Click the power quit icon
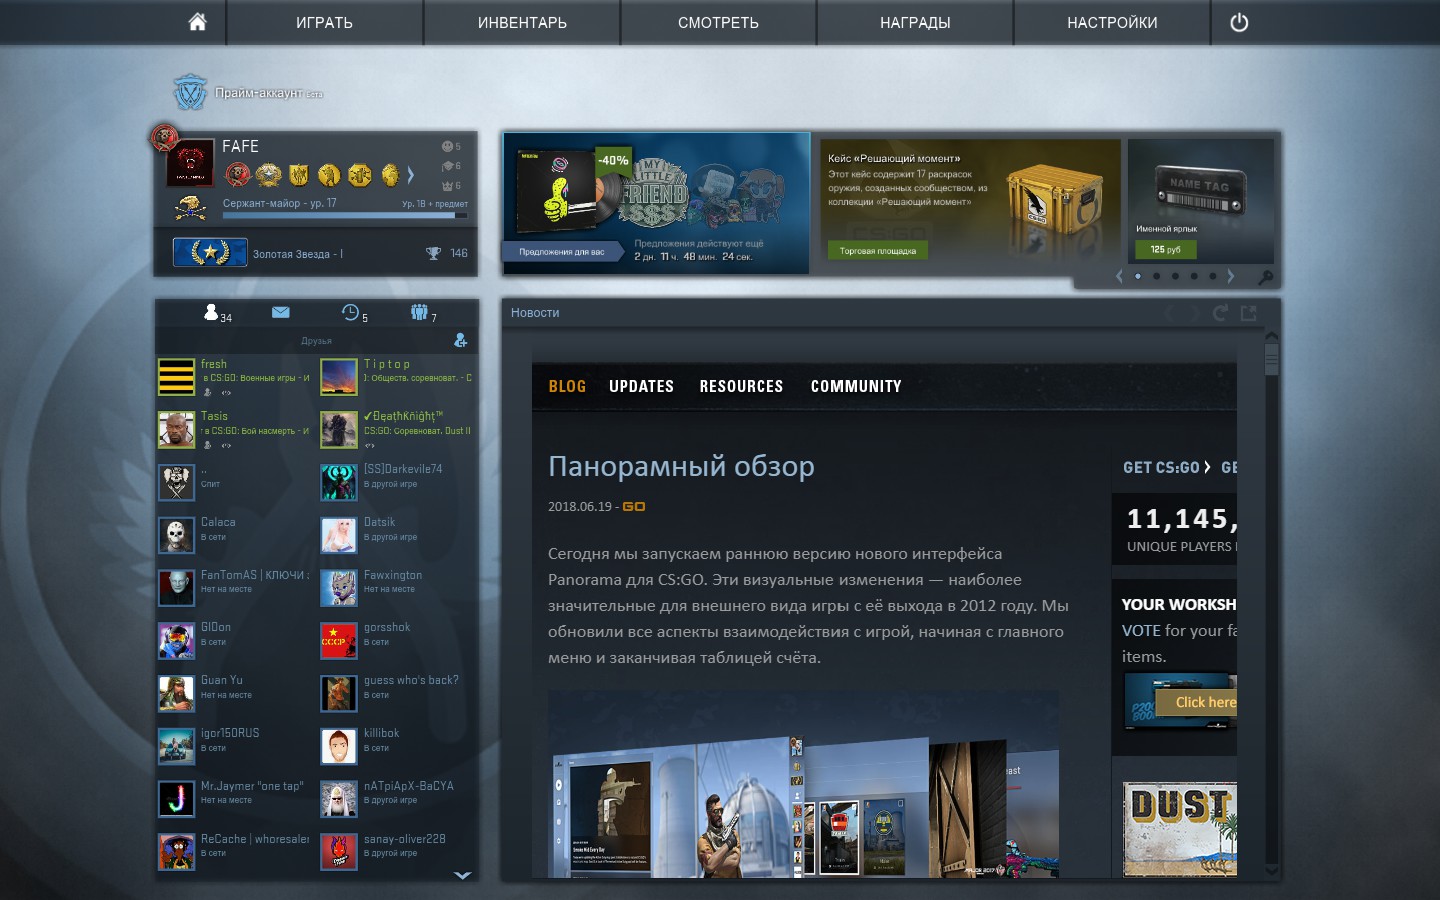 pyautogui.click(x=1239, y=22)
